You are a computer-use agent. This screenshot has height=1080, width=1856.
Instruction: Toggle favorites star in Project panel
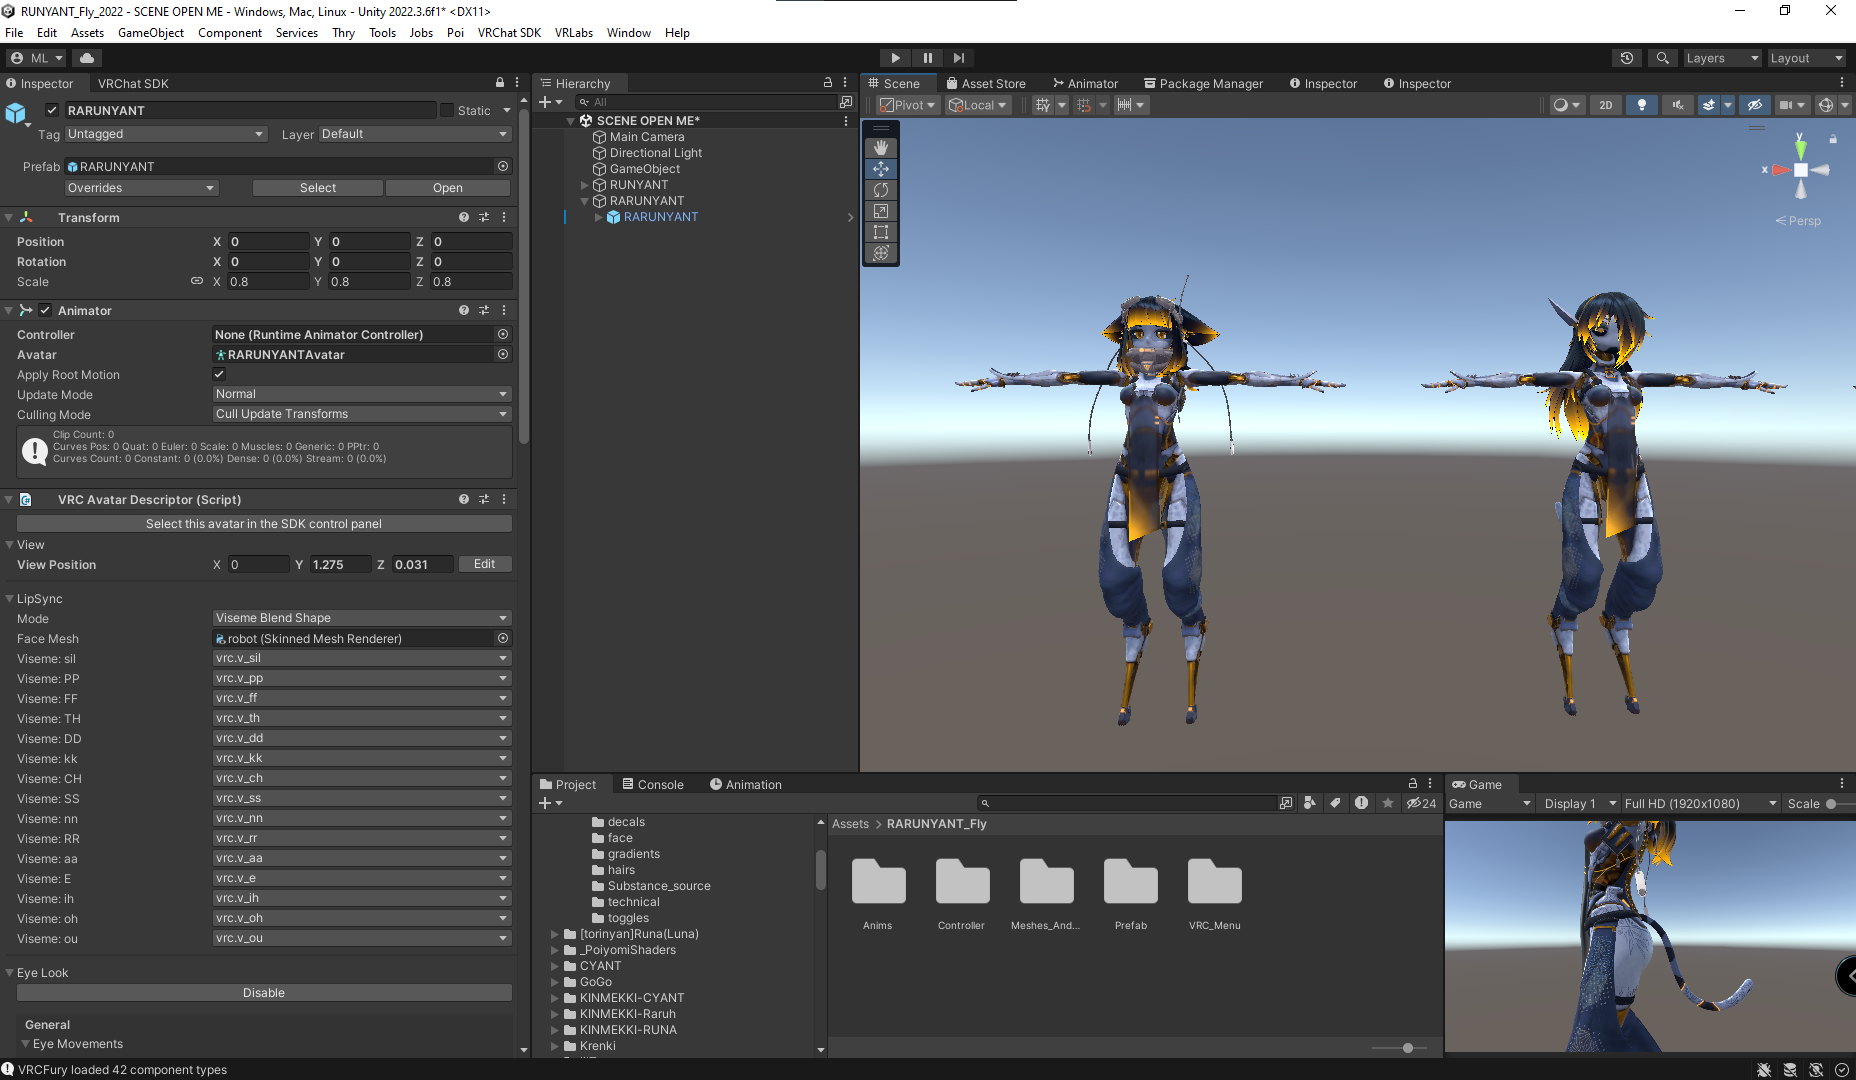point(1387,803)
